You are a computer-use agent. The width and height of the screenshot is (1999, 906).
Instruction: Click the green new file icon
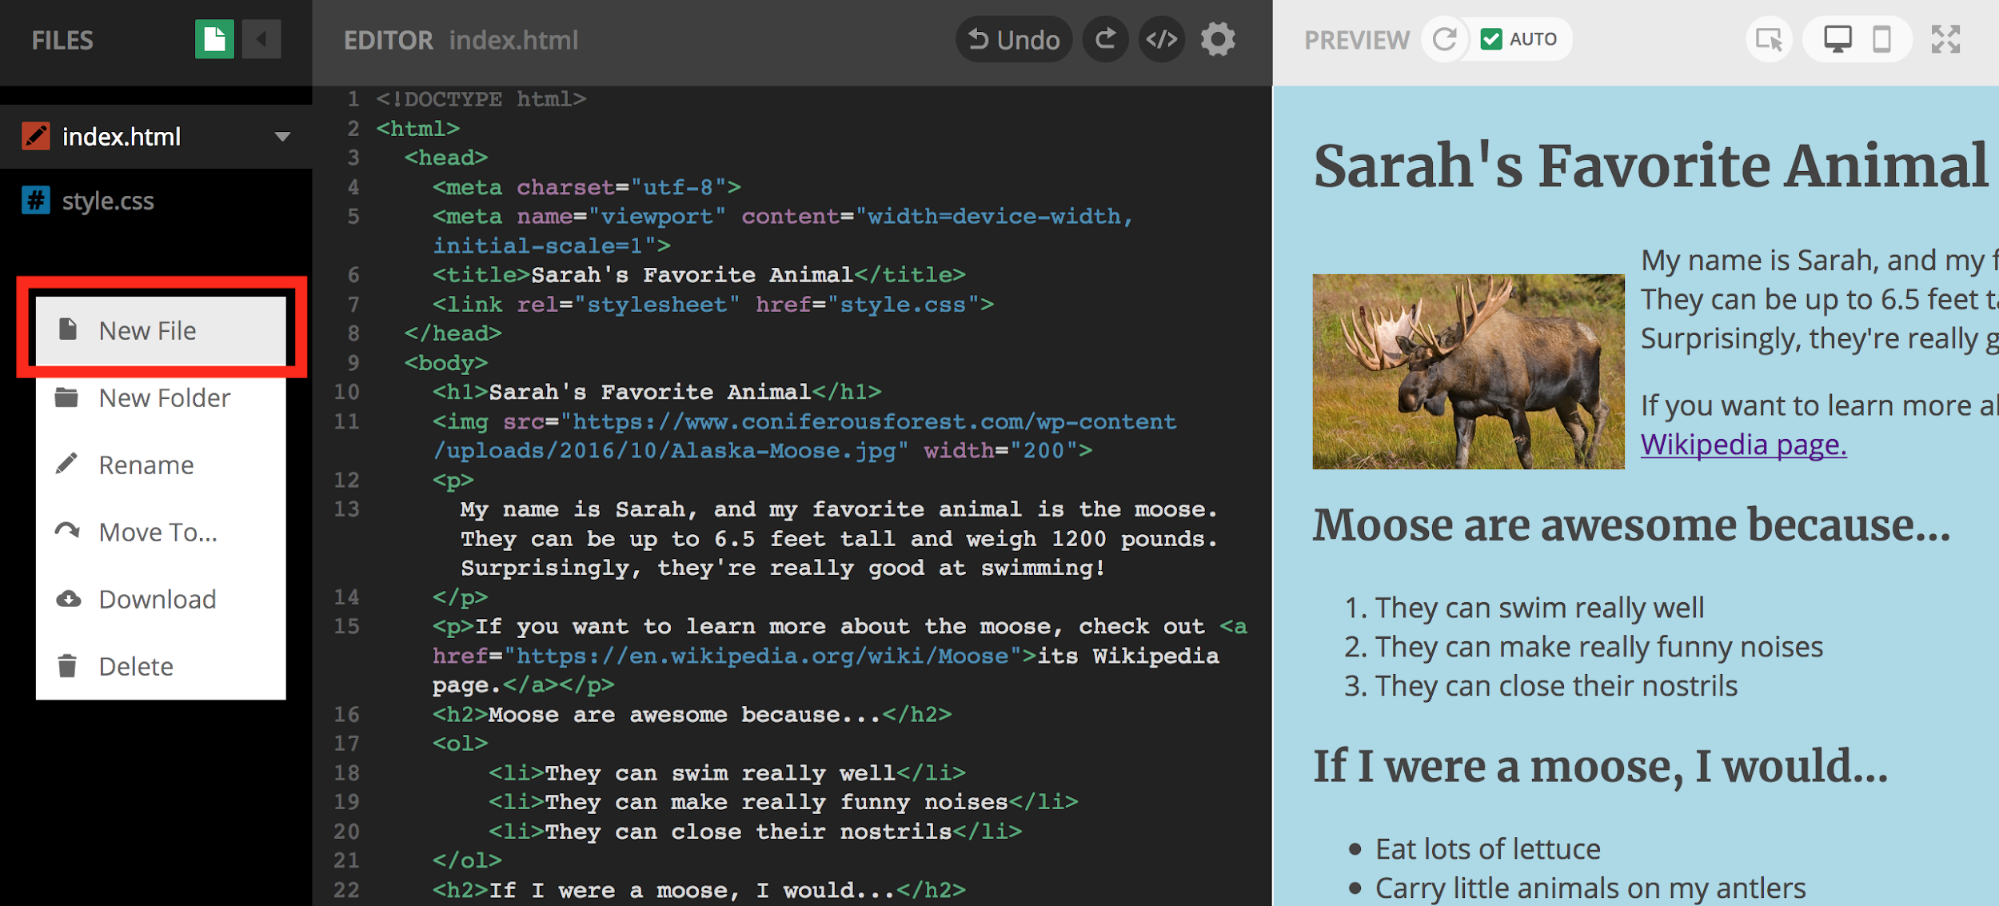pos(214,40)
